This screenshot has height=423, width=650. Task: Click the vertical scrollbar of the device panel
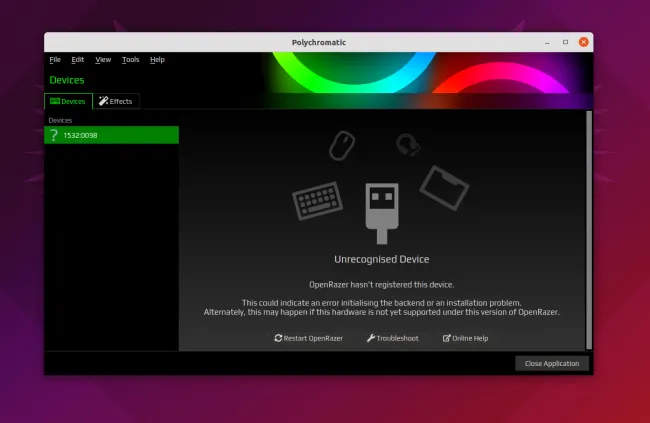[x=589, y=230]
